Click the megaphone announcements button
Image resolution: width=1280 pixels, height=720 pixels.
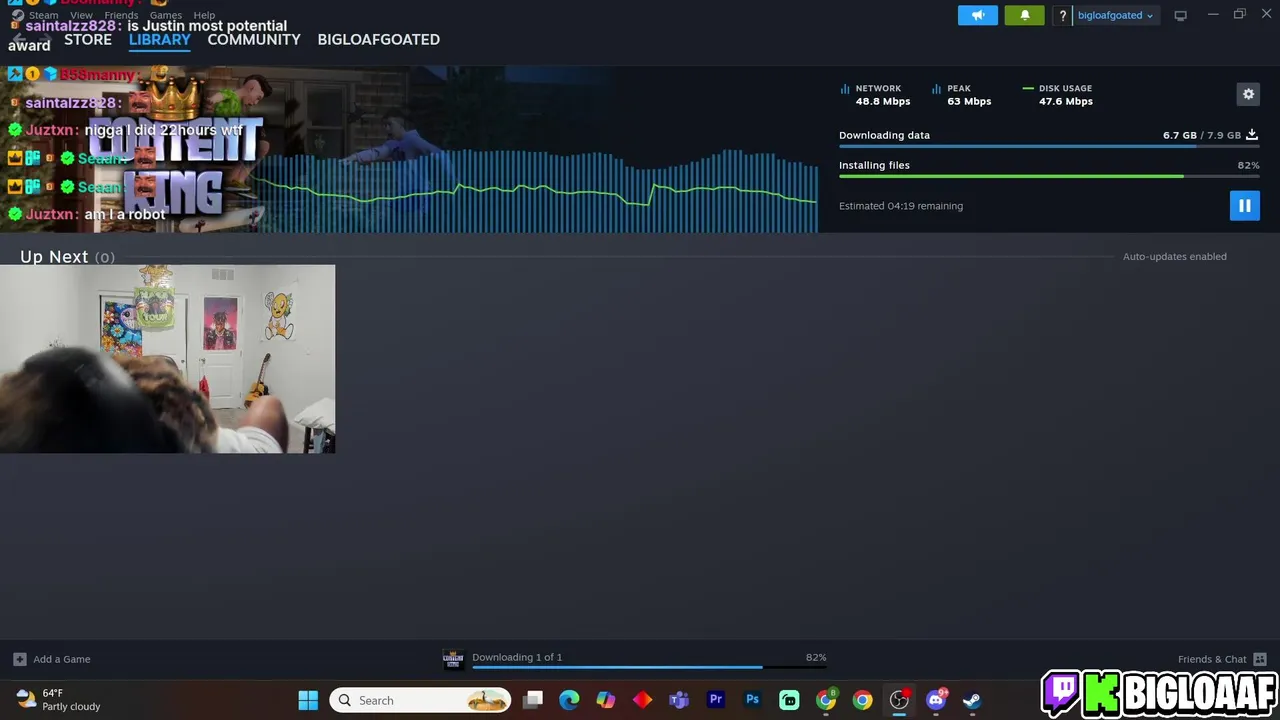(978, 15)
